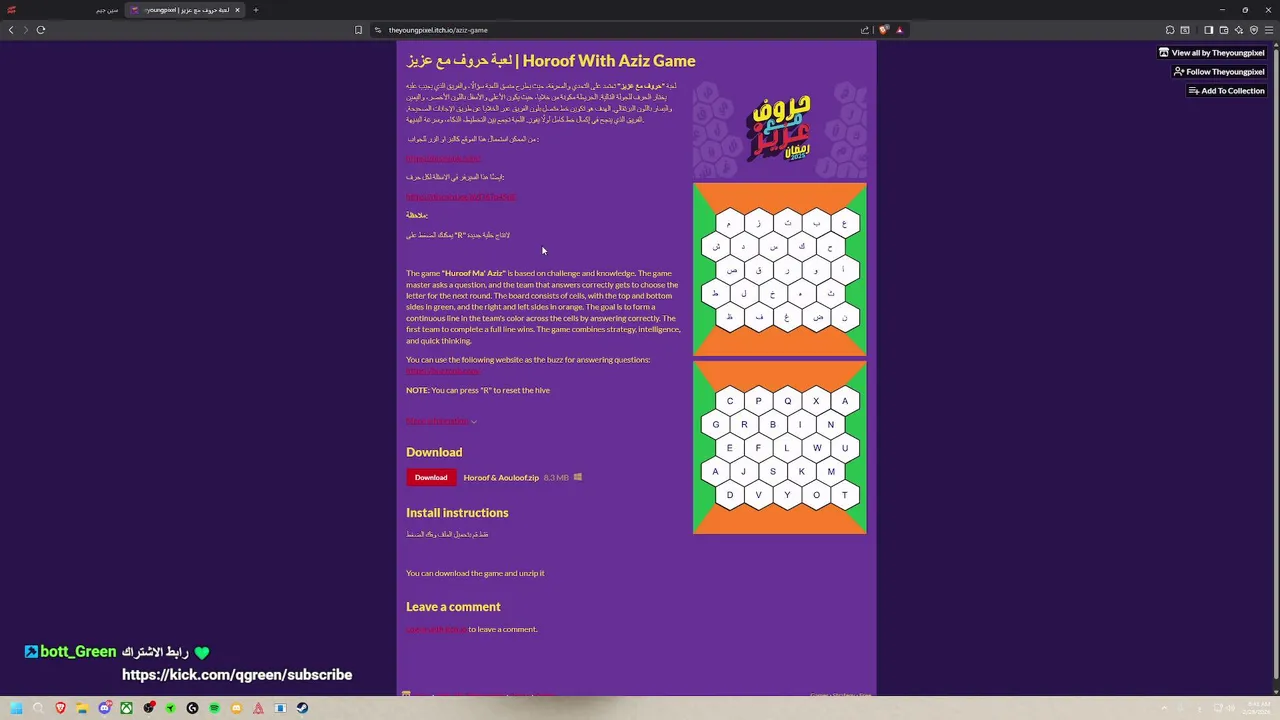Click the Windows platform icon beside file size
Viewport: 1280px width, 720px height.
578,478
